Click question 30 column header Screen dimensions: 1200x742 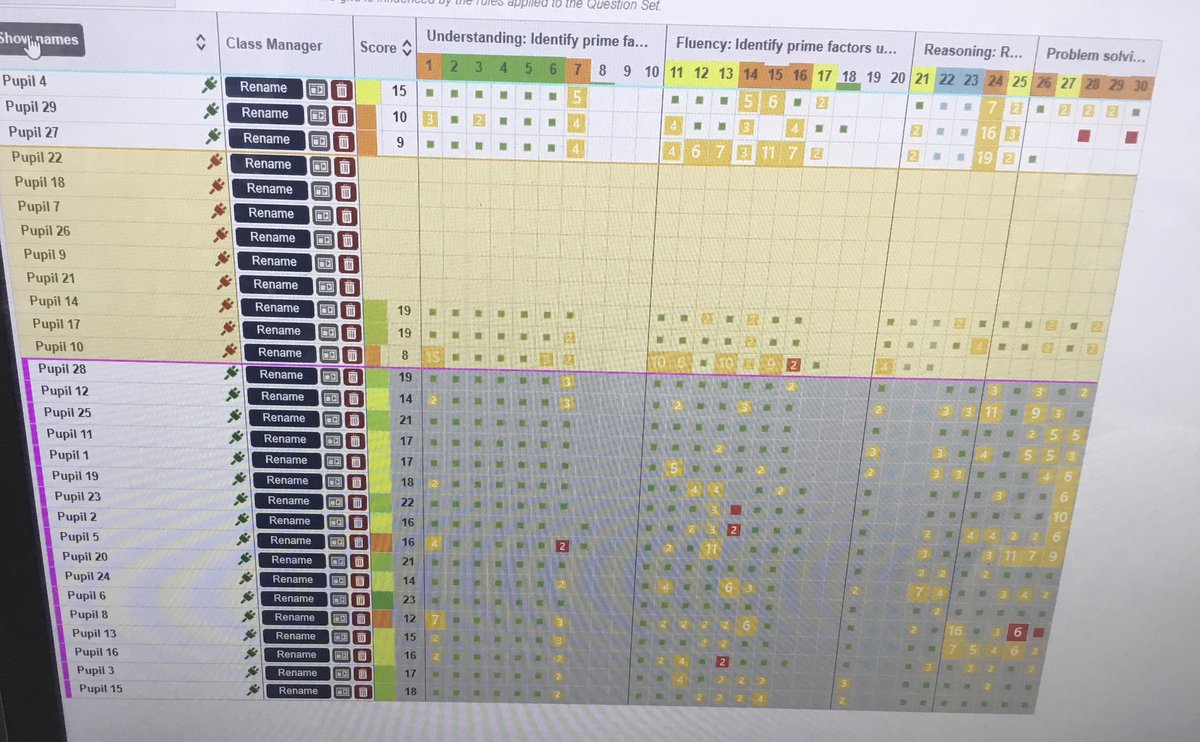click(x=1141, y=85)
